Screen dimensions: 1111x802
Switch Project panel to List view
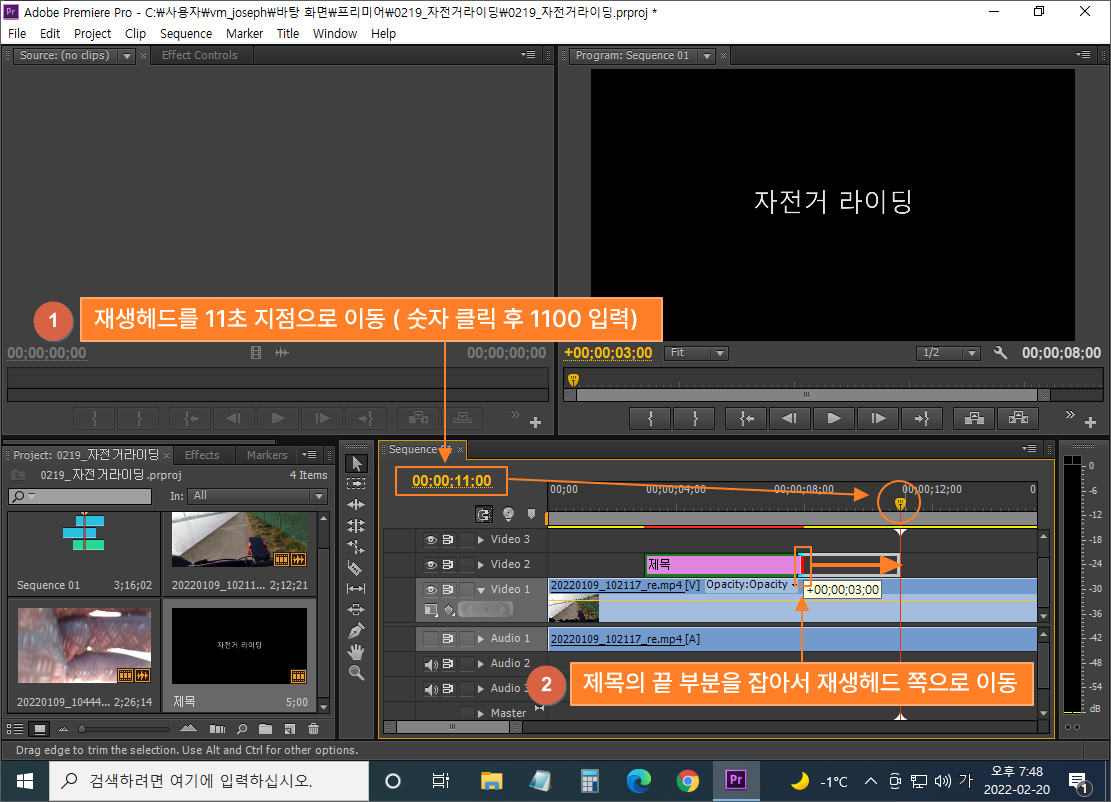(15, 728)
